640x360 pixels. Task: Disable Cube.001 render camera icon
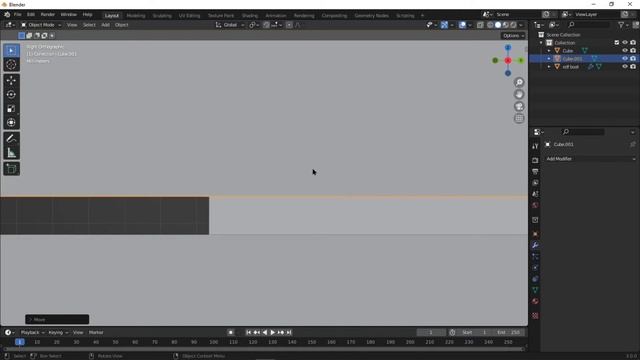[x=633, y=58]
